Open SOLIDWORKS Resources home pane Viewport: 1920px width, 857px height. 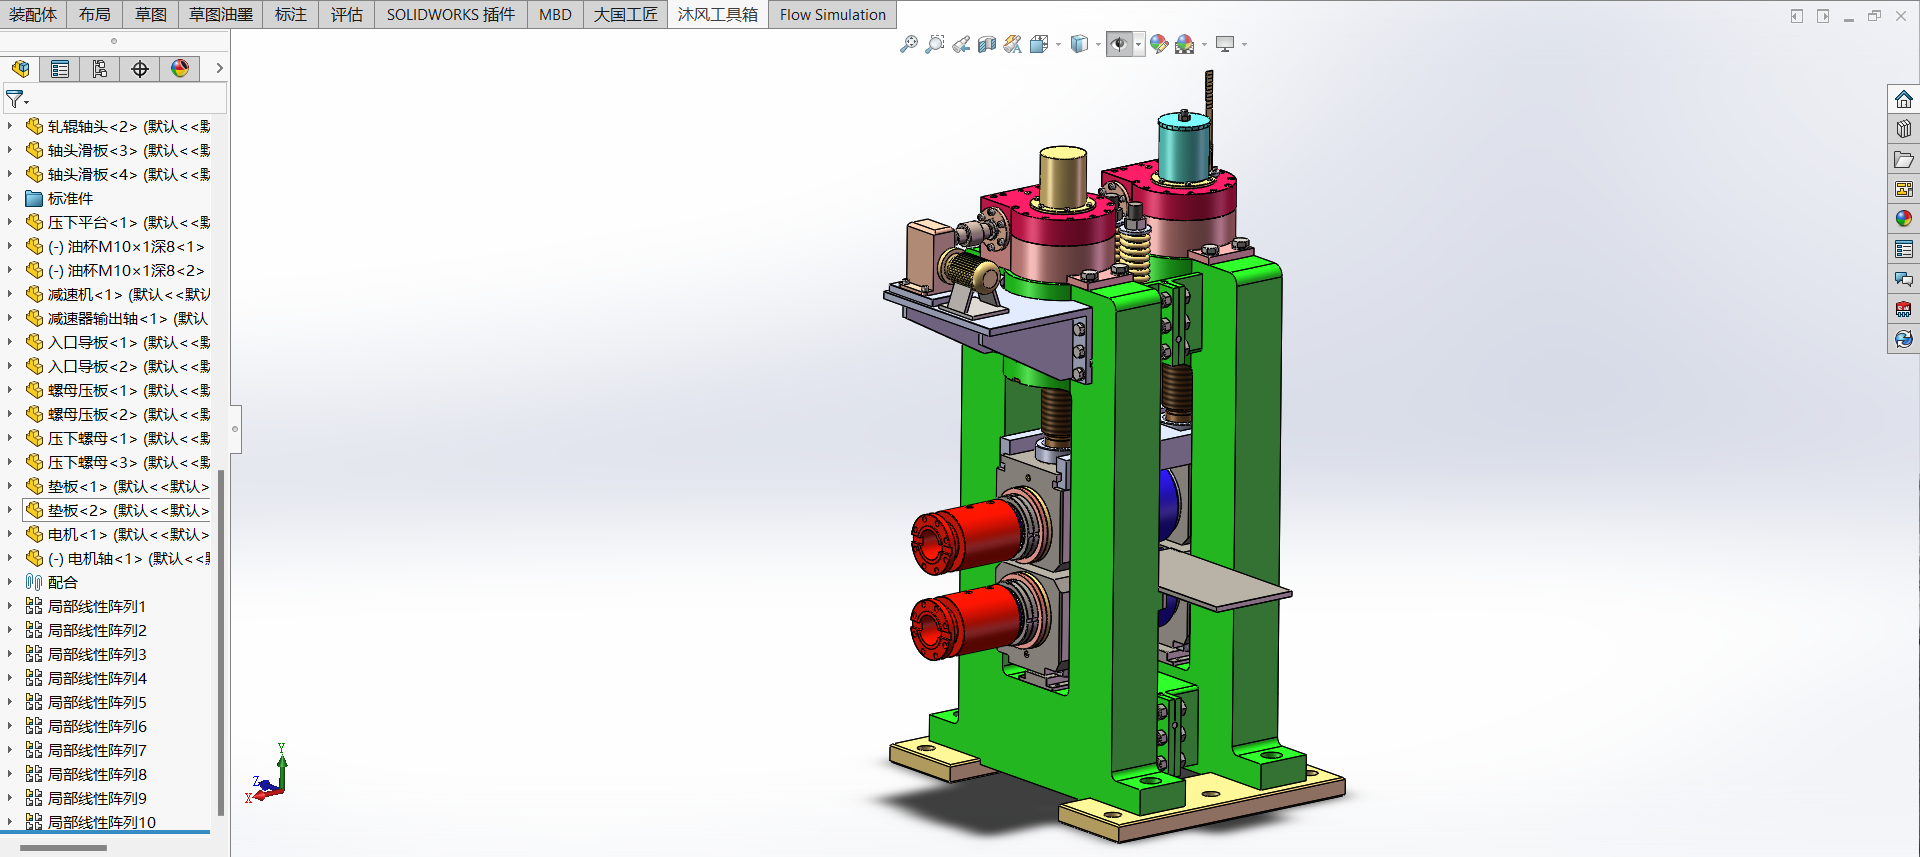tap(1903, 99)
